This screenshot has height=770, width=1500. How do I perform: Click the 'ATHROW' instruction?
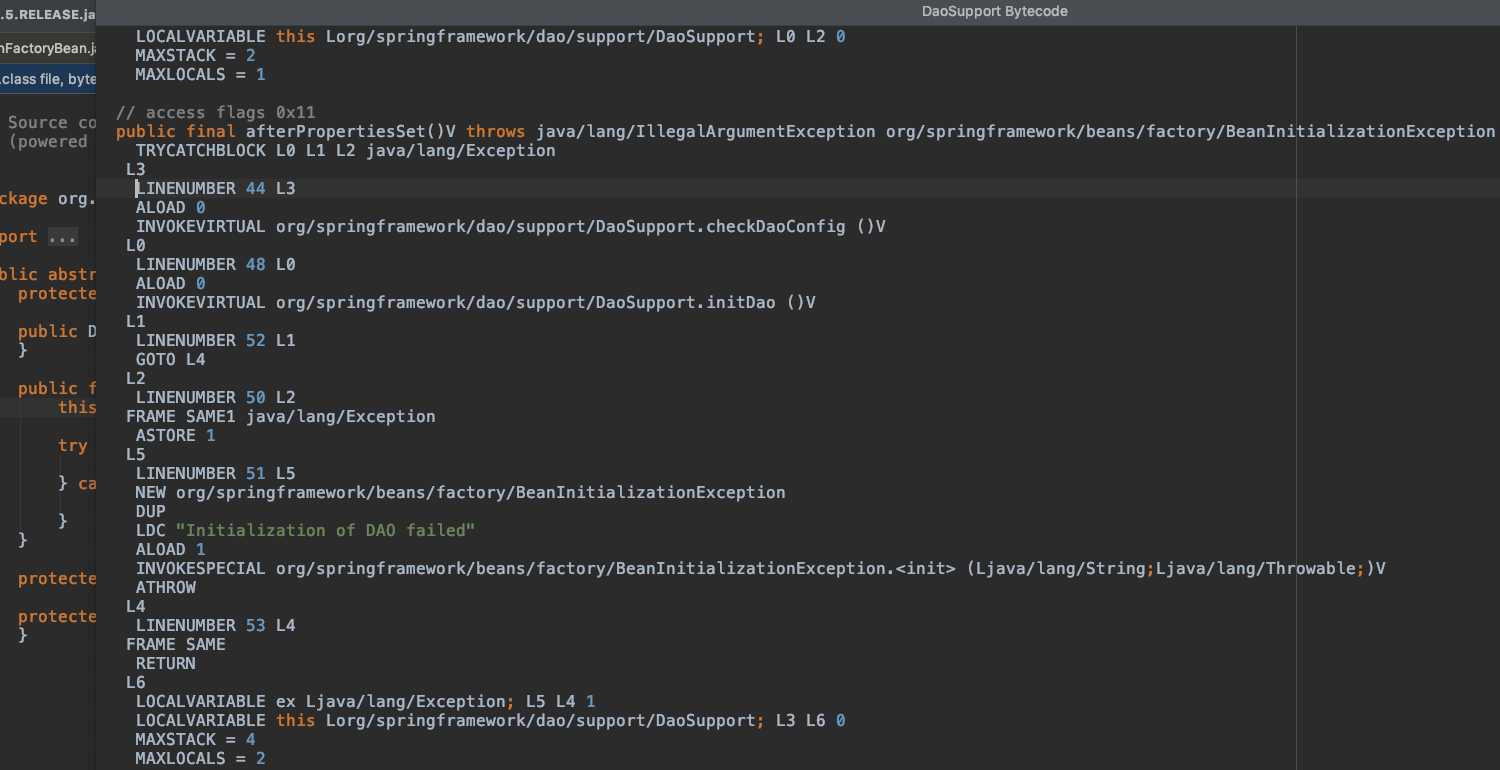point(166,587)
